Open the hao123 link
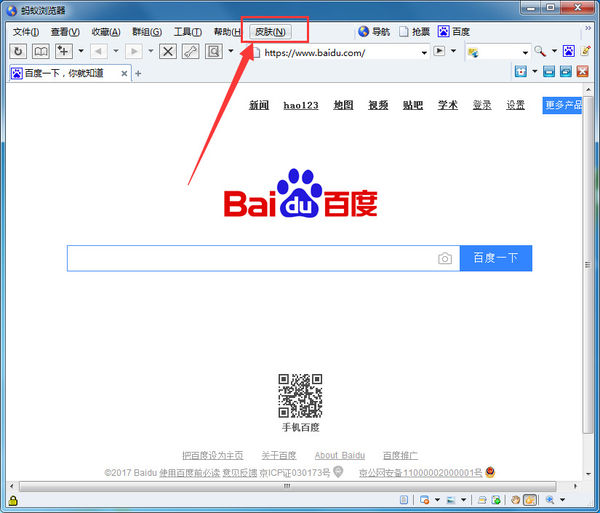Image resolution: width=600 pixels, height=513 pixels. click(x=301, y=105)
